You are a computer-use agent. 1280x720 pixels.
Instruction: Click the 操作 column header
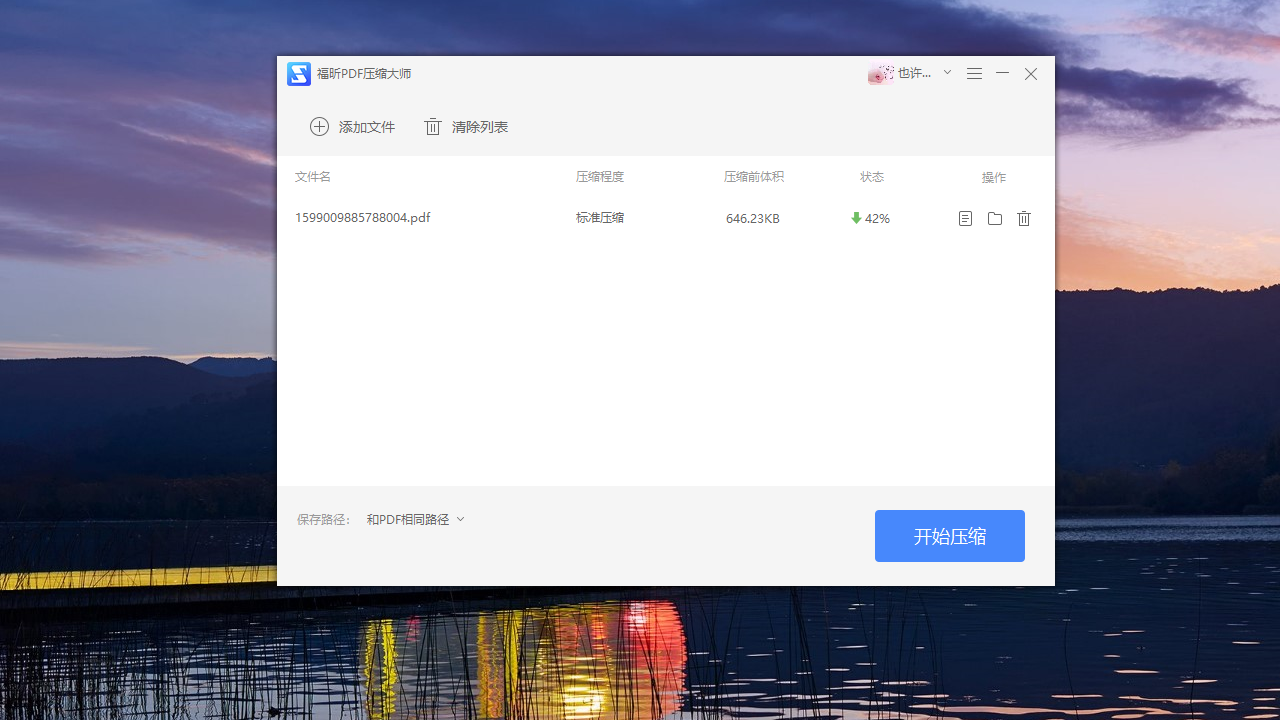[x=993, y=176]
